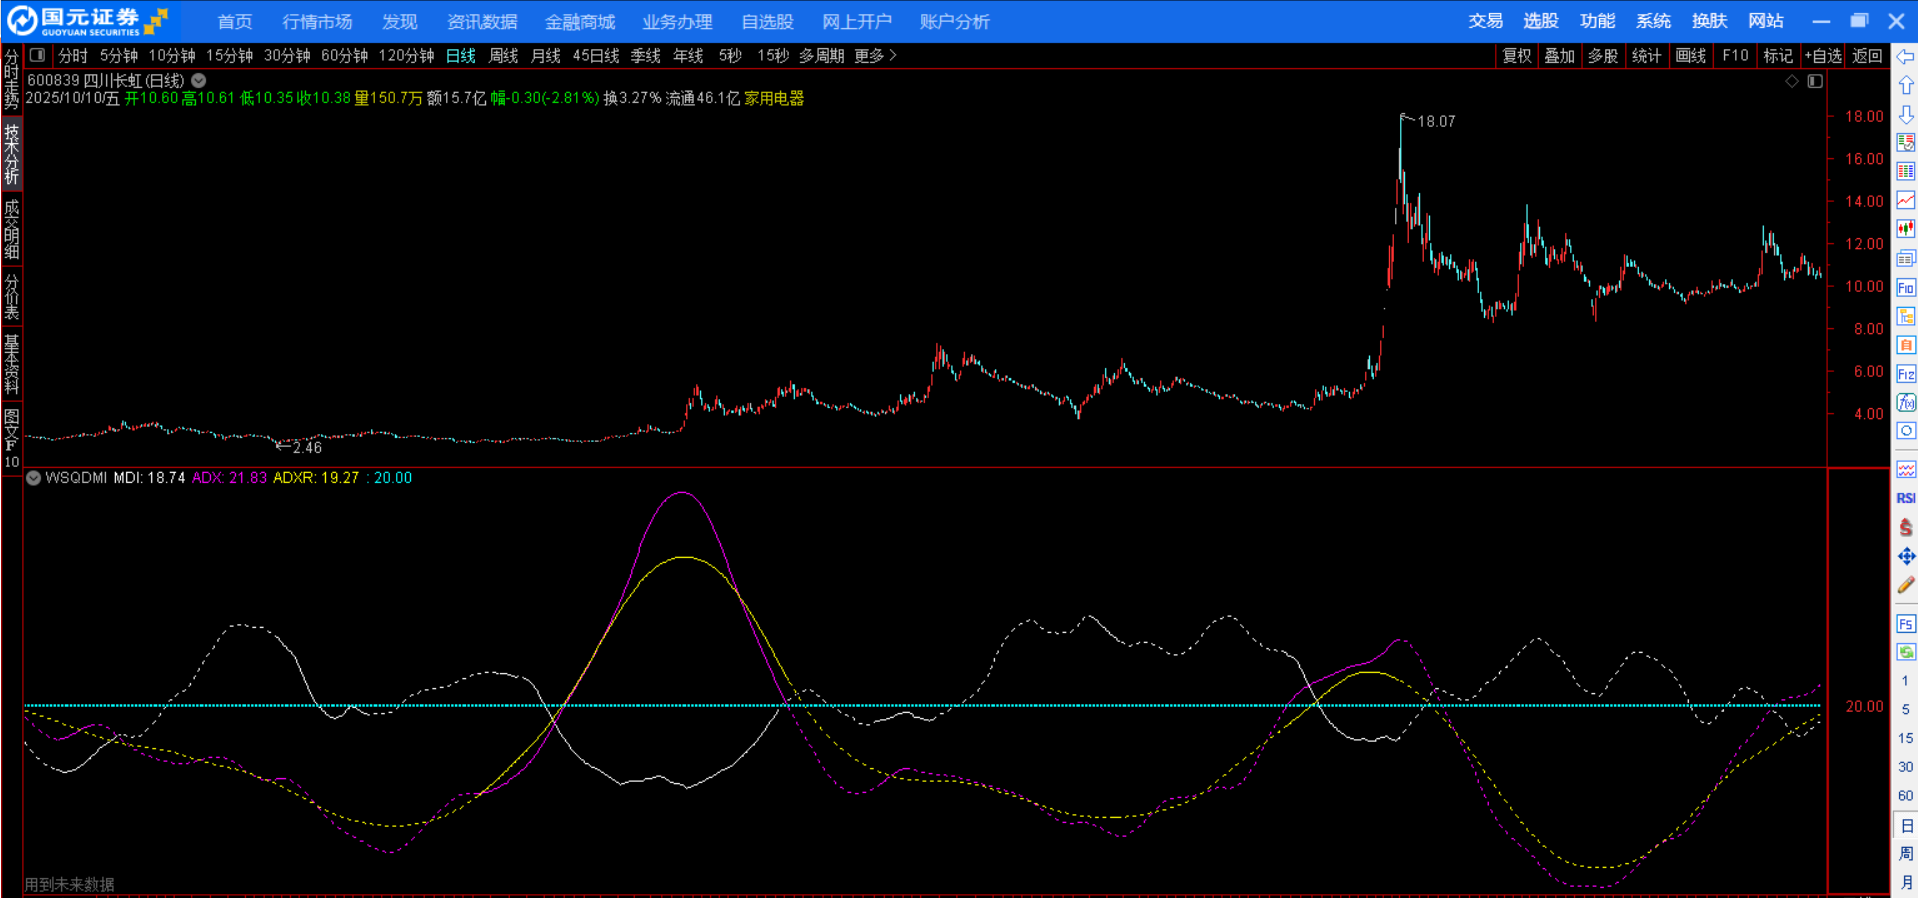This screenshot has width=1918, height=898.
Task: Open the WSQDMI indicator dropdown arrow
Action: 34,478
